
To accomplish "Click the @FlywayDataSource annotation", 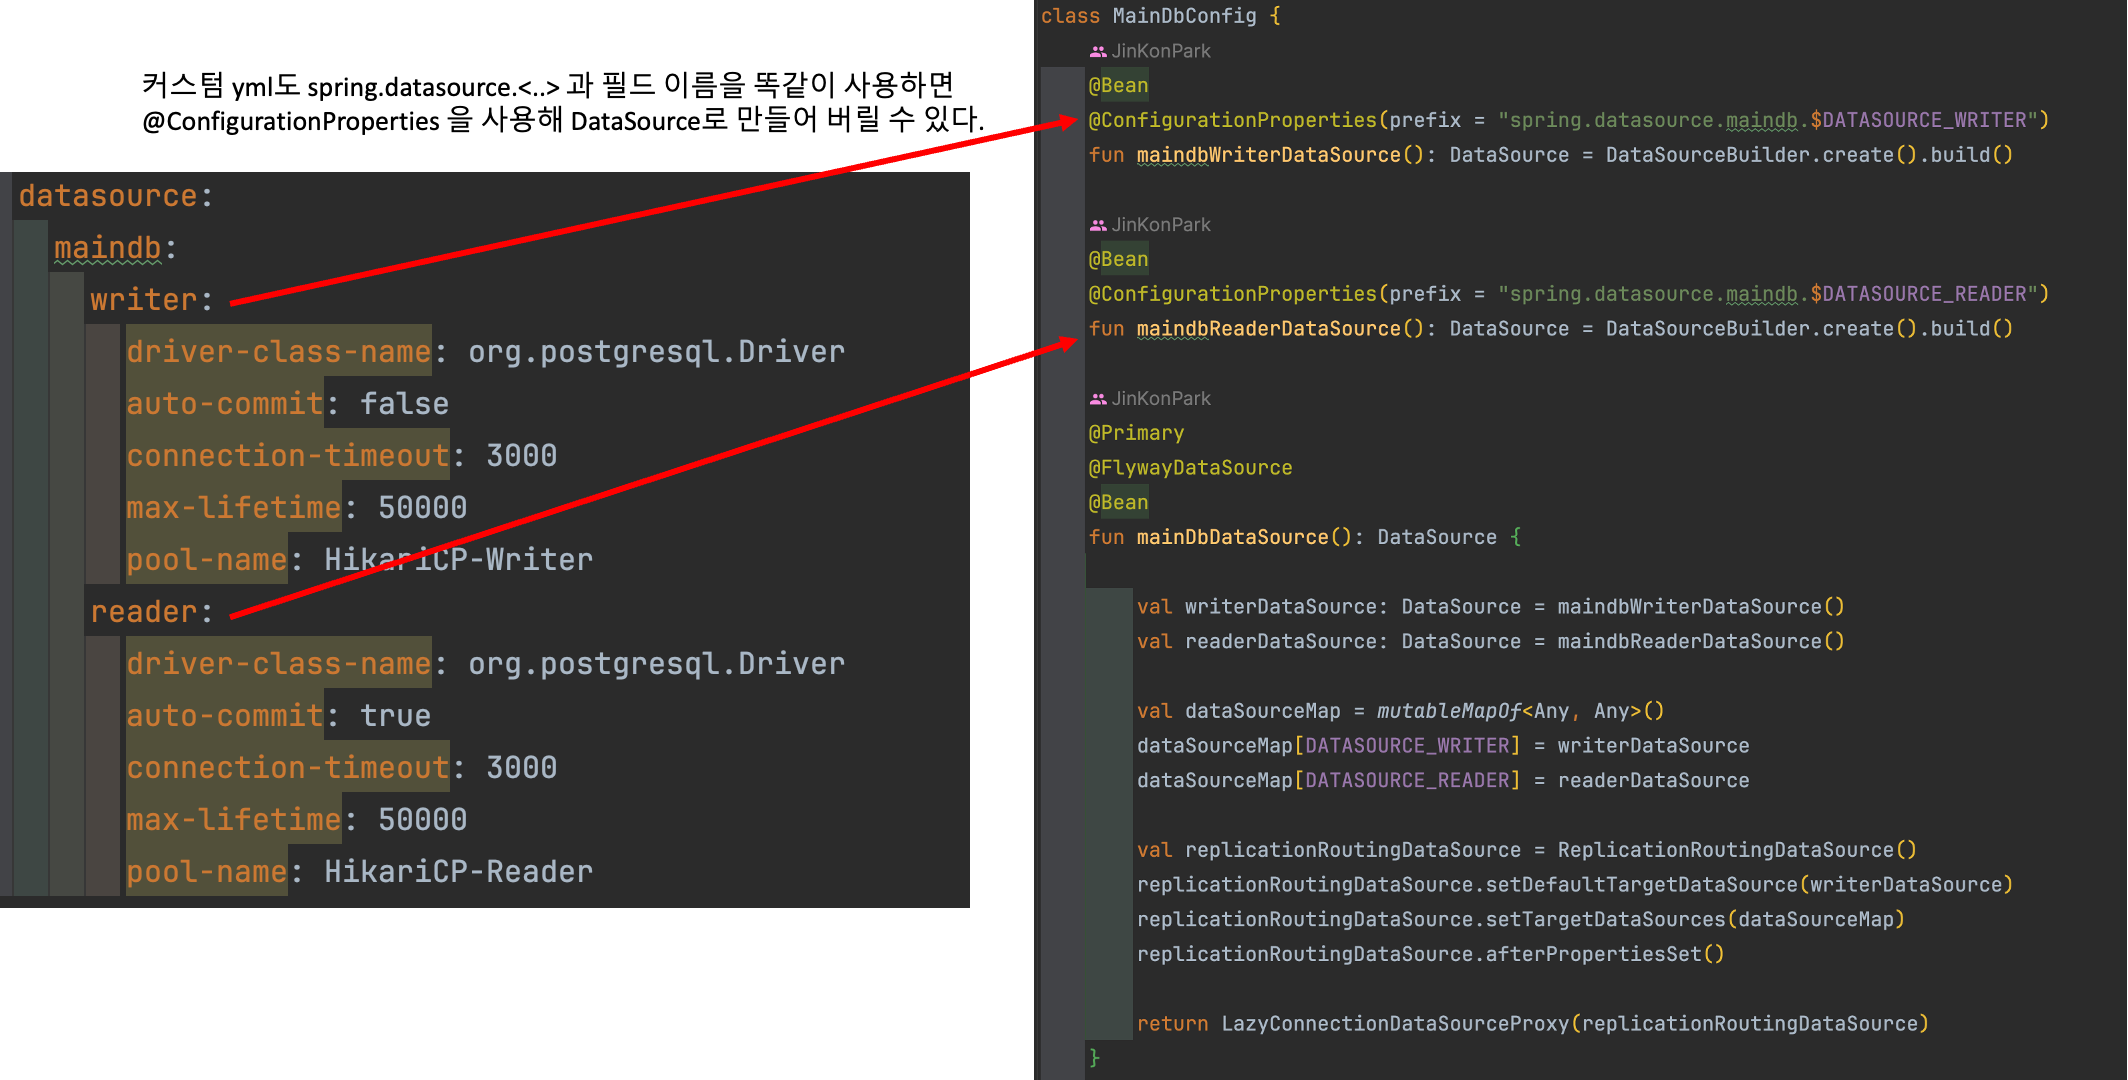I will point(1190,468).
